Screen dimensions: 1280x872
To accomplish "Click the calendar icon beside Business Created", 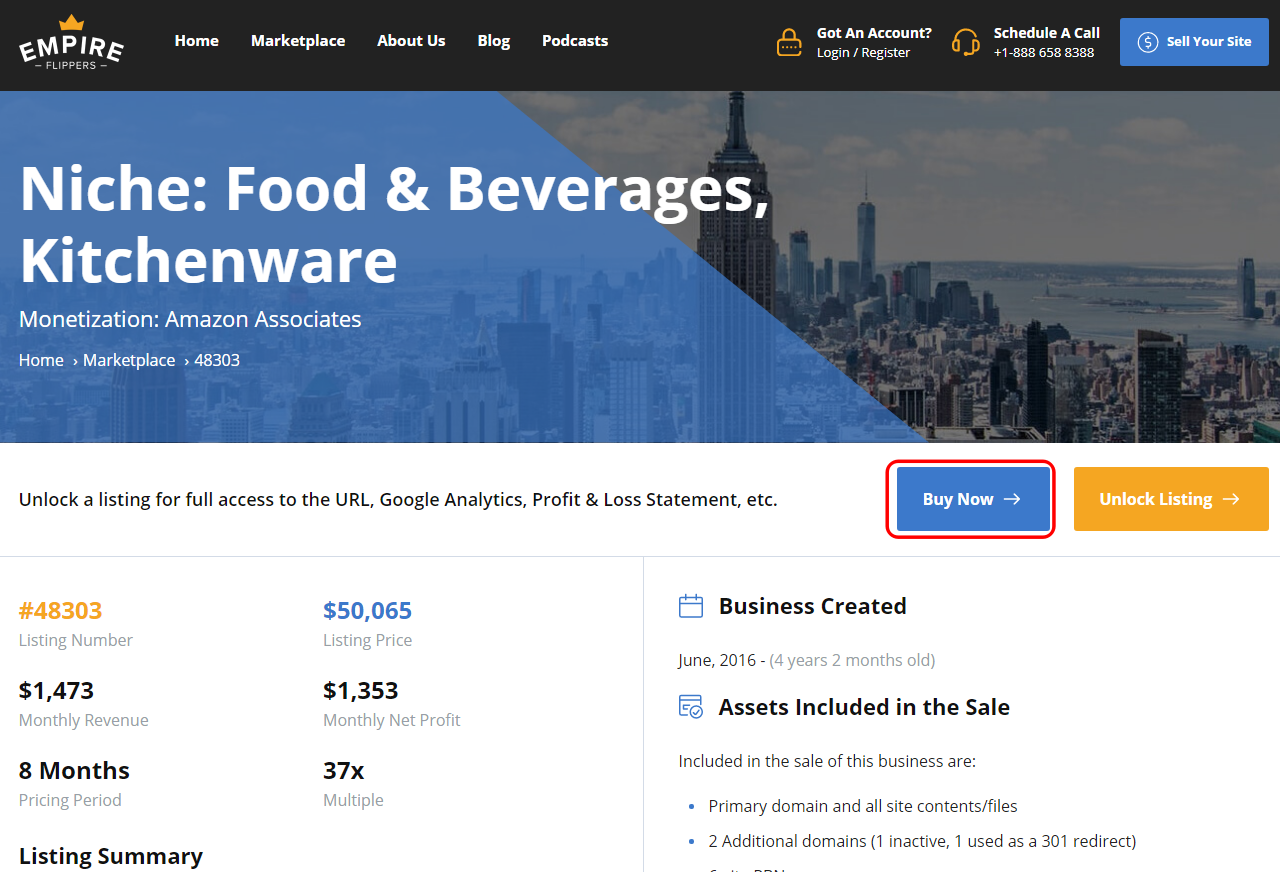I will (x=691, y=606).
